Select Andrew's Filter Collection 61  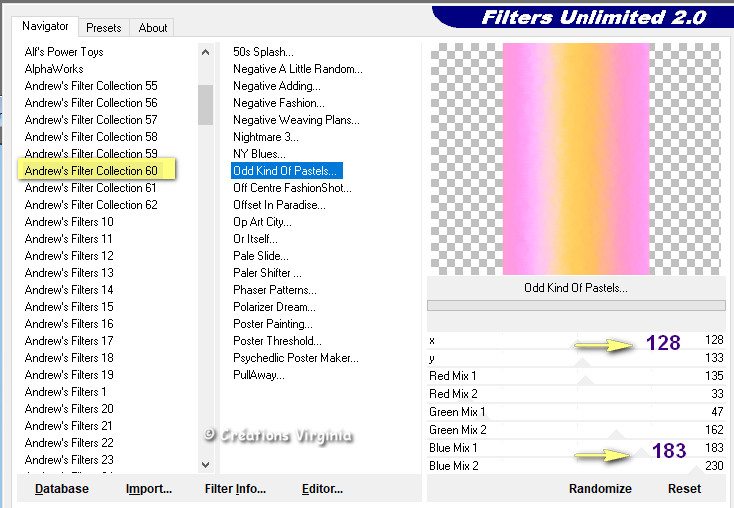click(x=90, y=188)
